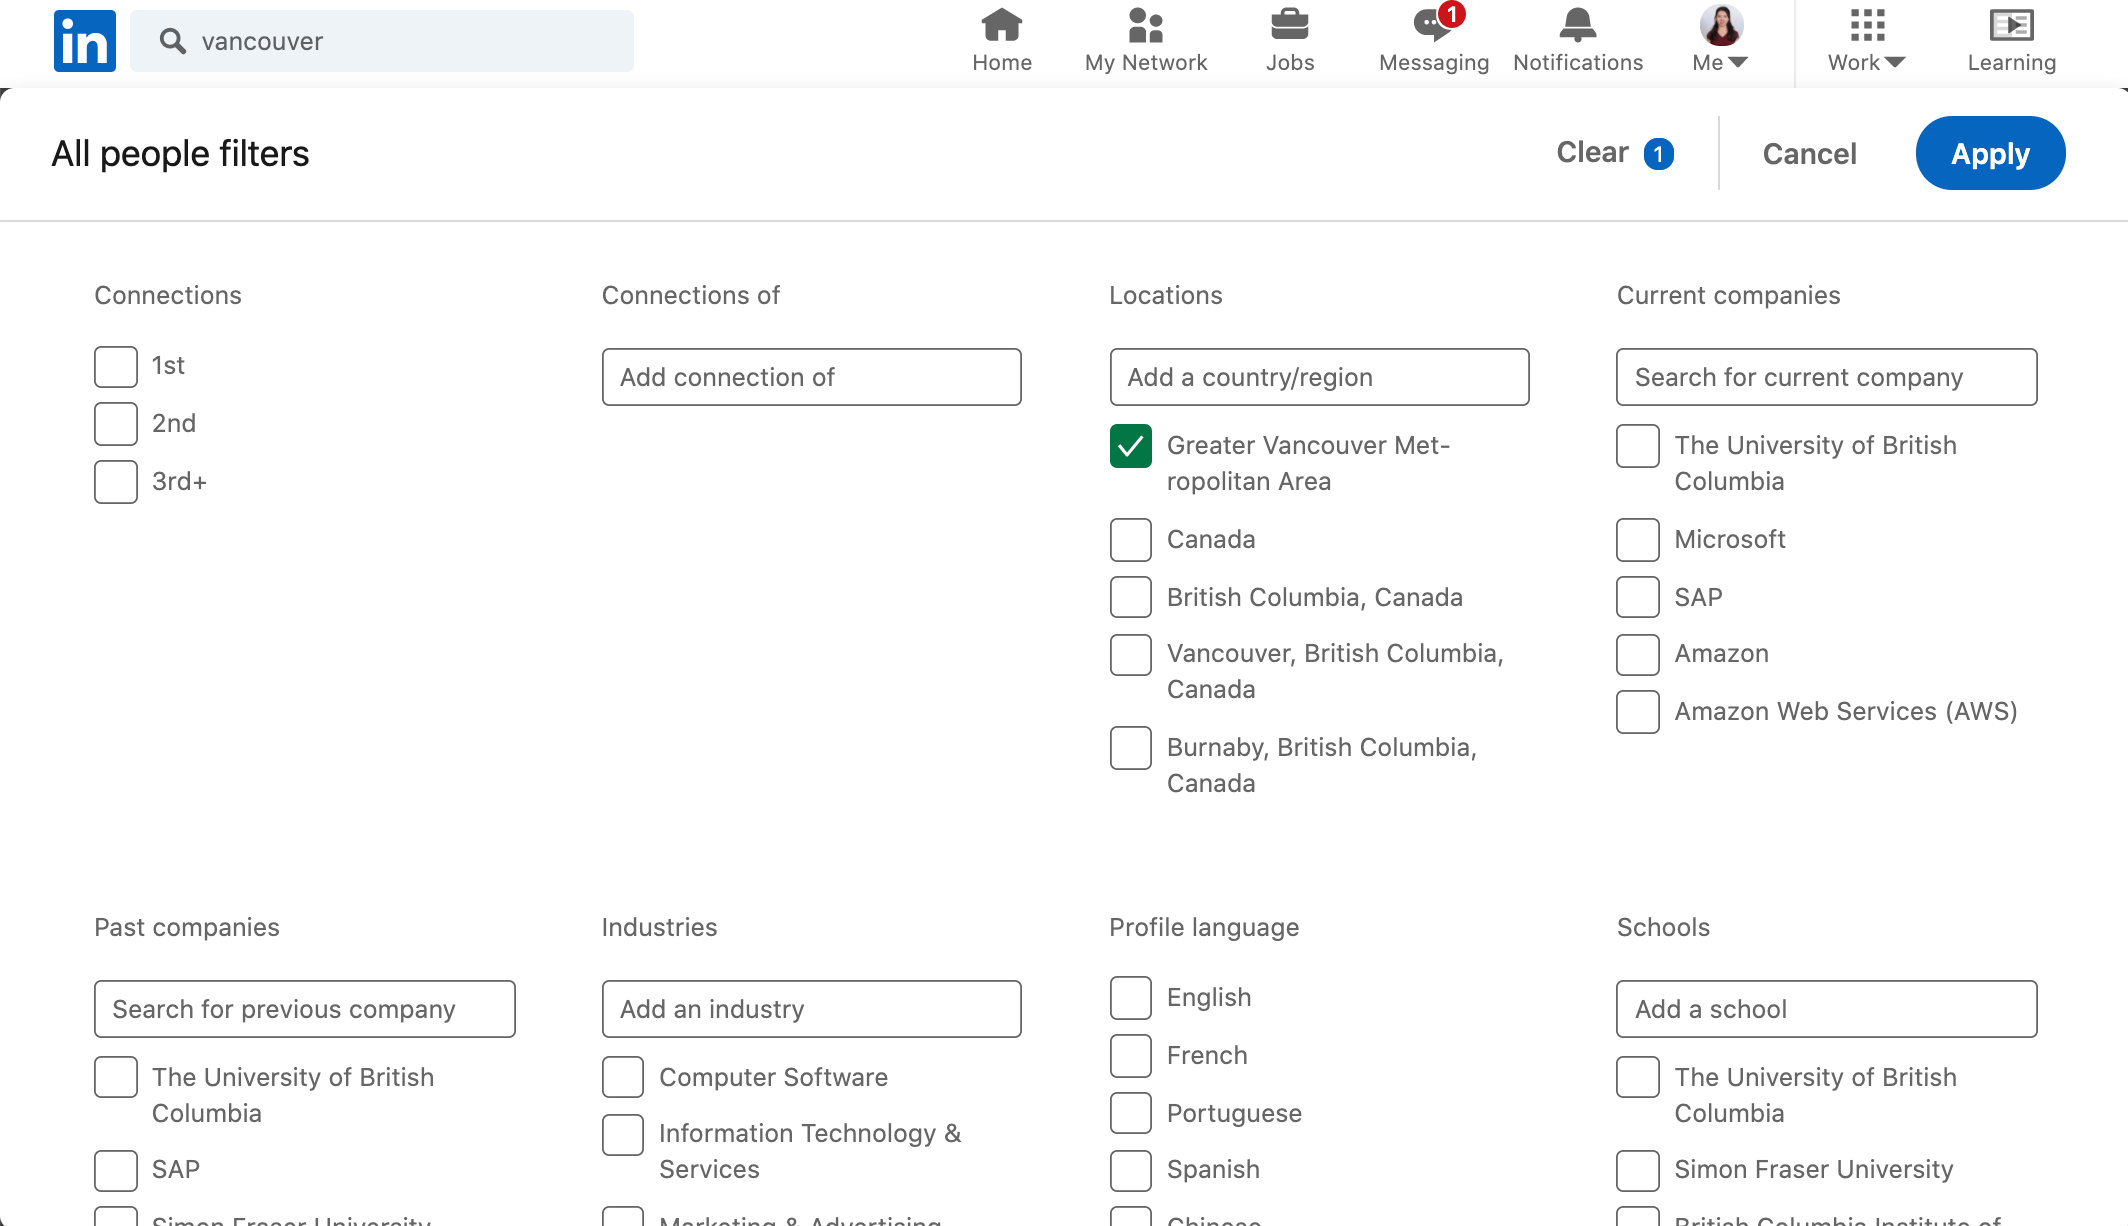
Task: Cancel the people filters dialog
Action: pyautogui.click(x=1809, y=153)
